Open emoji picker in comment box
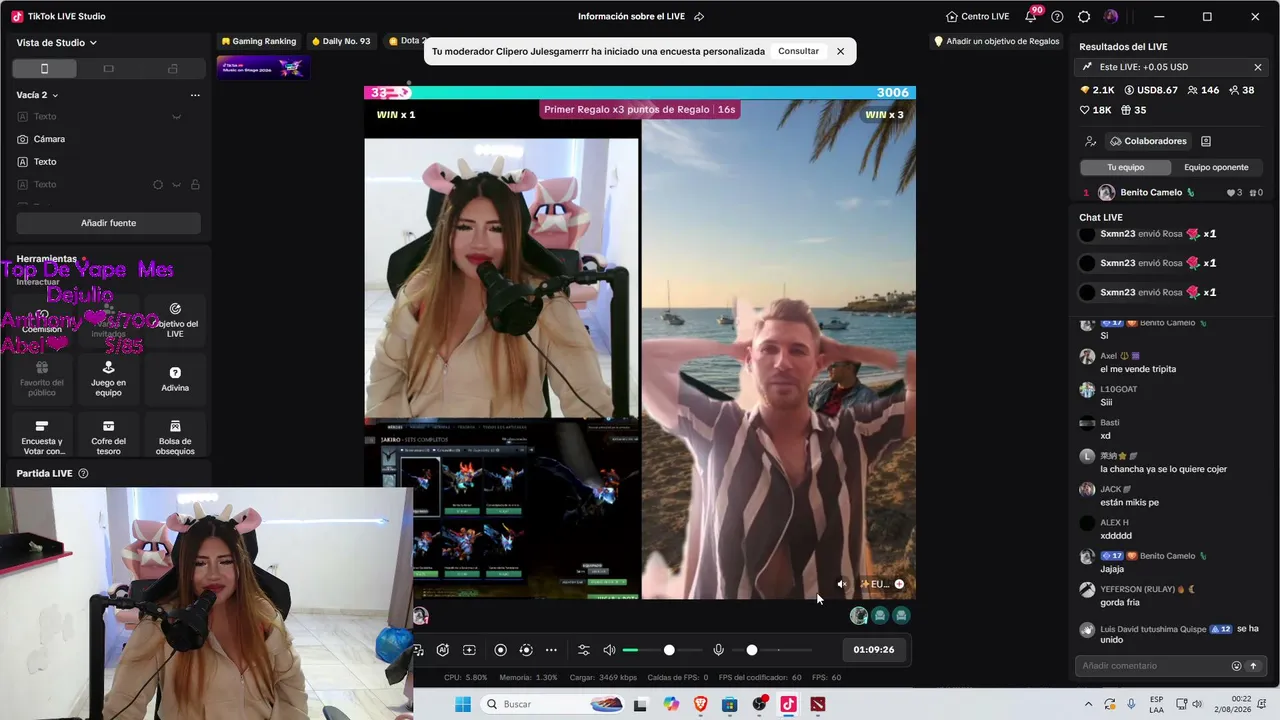Viewport: 1280px width, 720px height. [1236, 666]
